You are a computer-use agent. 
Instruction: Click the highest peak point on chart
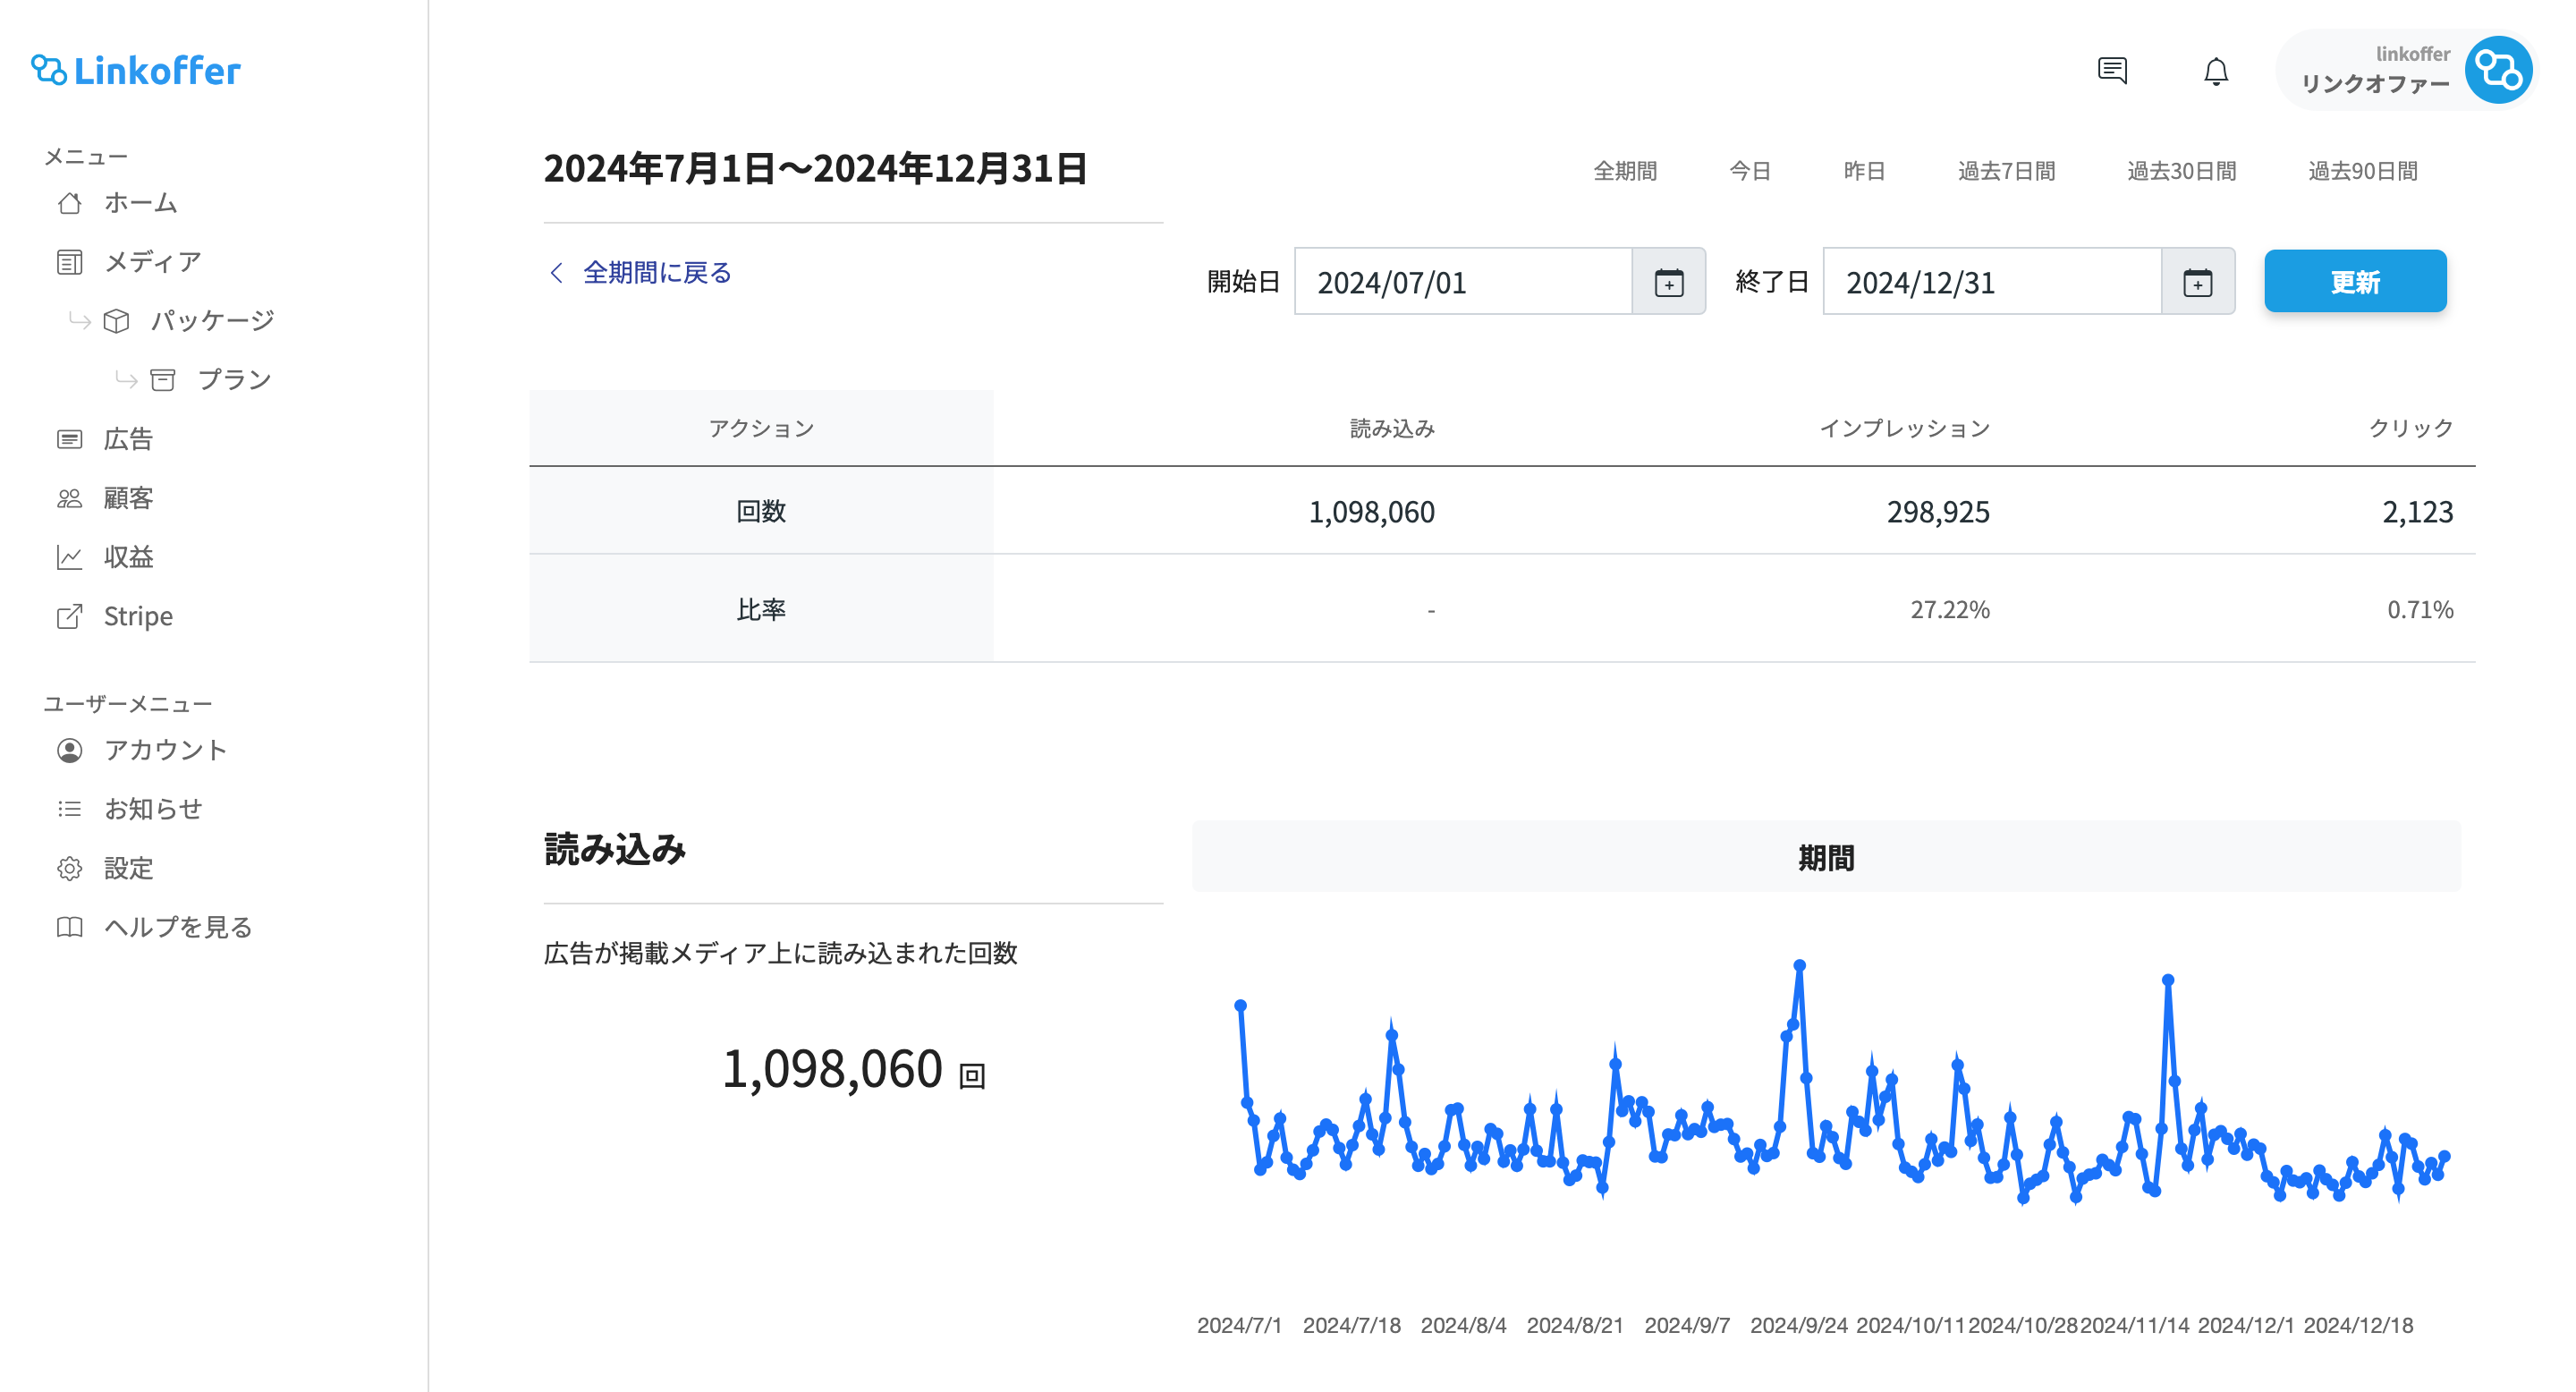click(1799, 966)
